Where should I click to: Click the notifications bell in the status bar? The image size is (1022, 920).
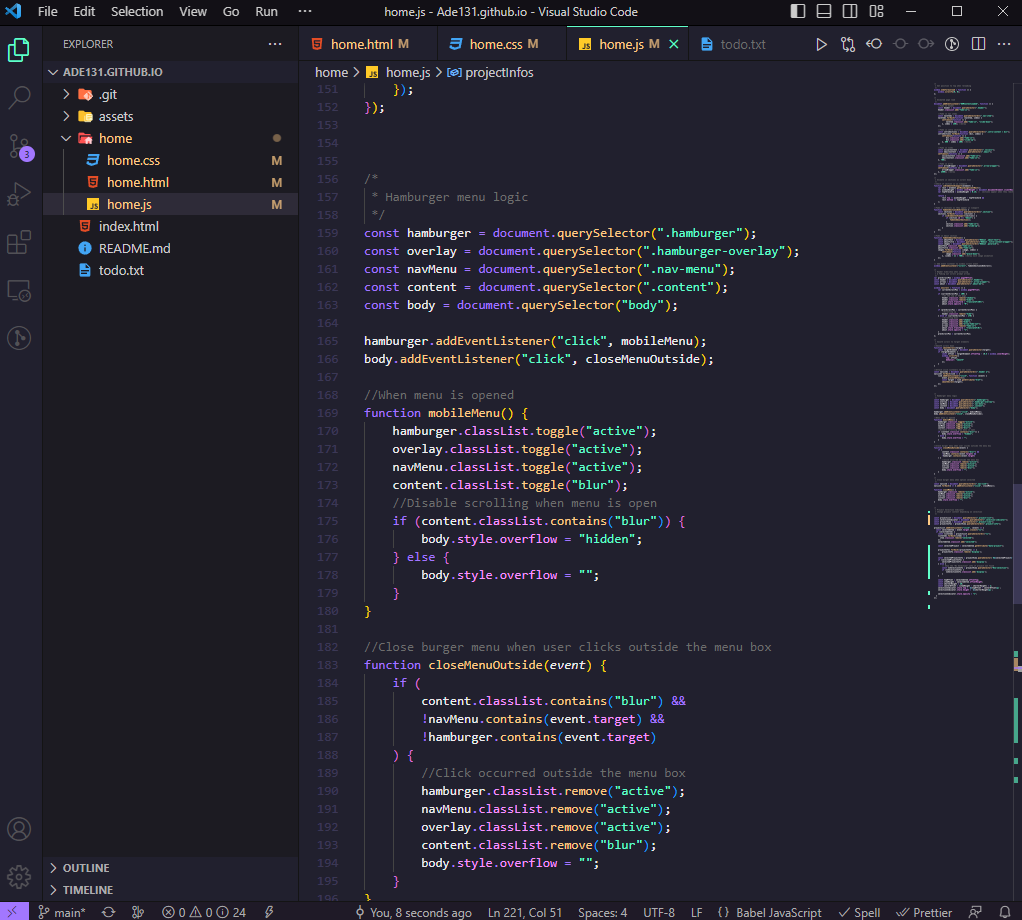(x=1006, y=912)
